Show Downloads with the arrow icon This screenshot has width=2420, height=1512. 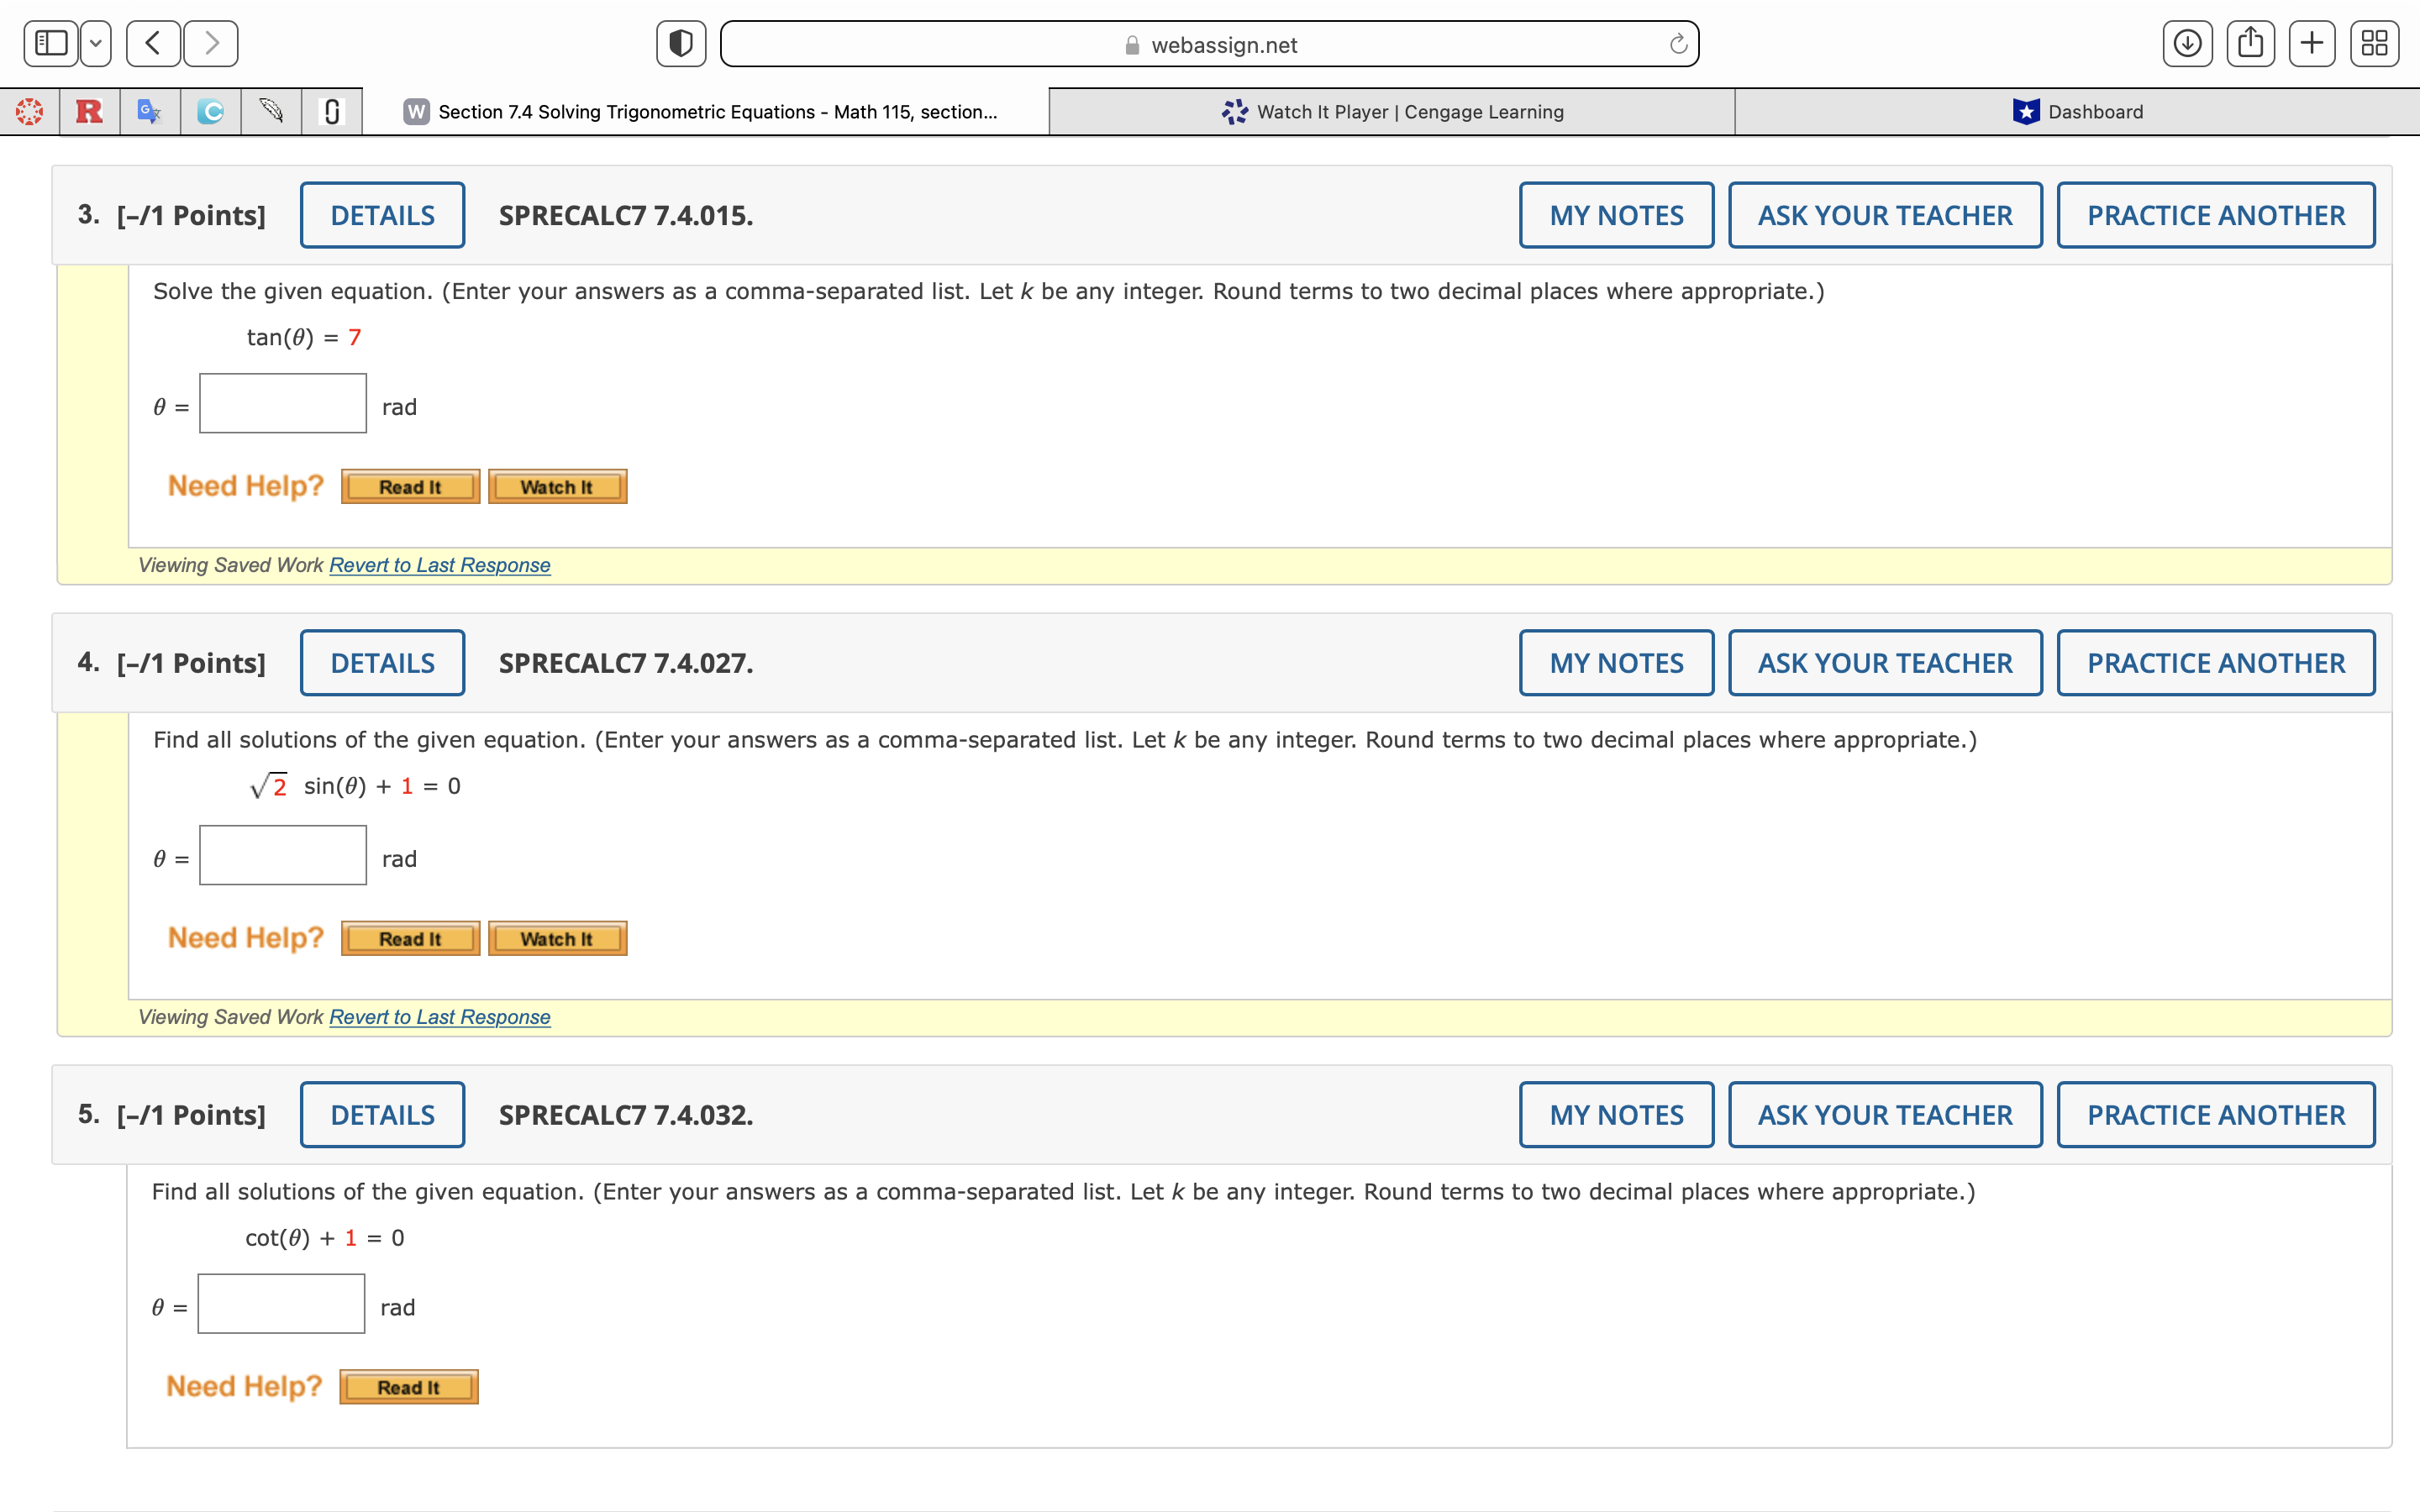pos(2188,43)
